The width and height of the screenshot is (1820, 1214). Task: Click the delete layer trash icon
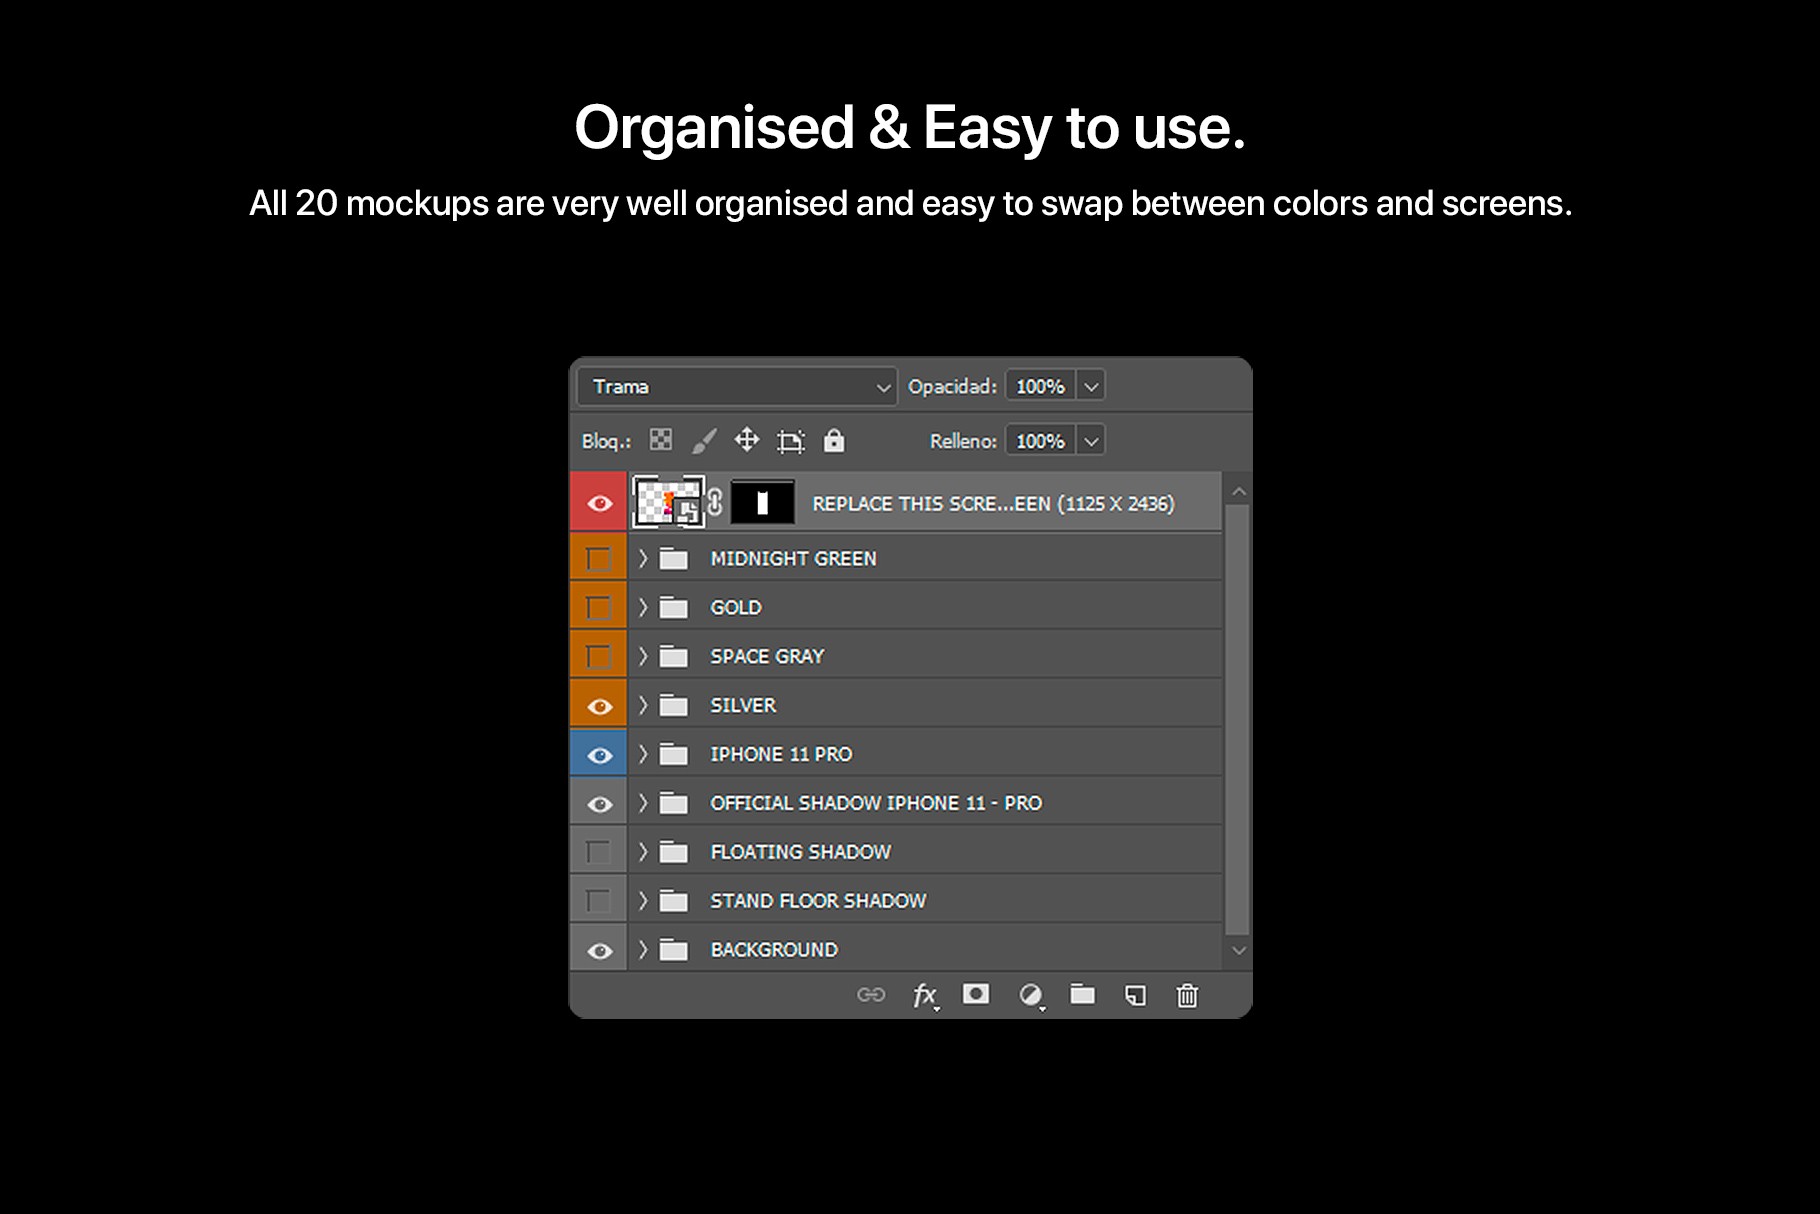(1187, 995)
